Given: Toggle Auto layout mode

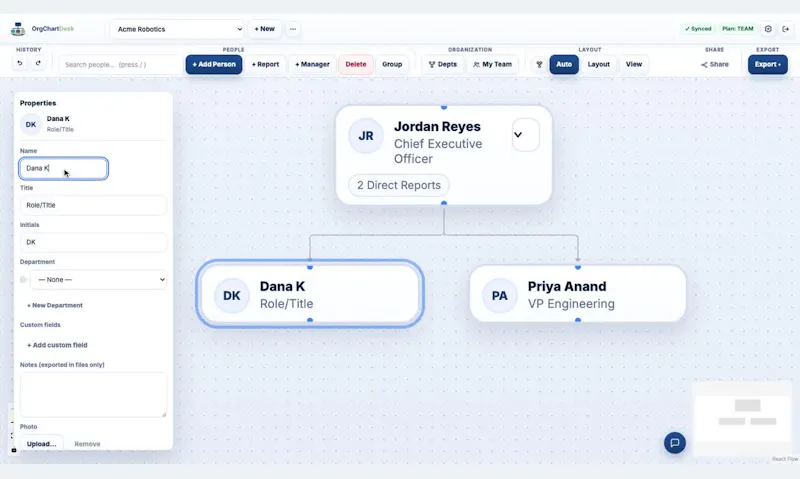Looking at the screenshot, I should (564, 64).
